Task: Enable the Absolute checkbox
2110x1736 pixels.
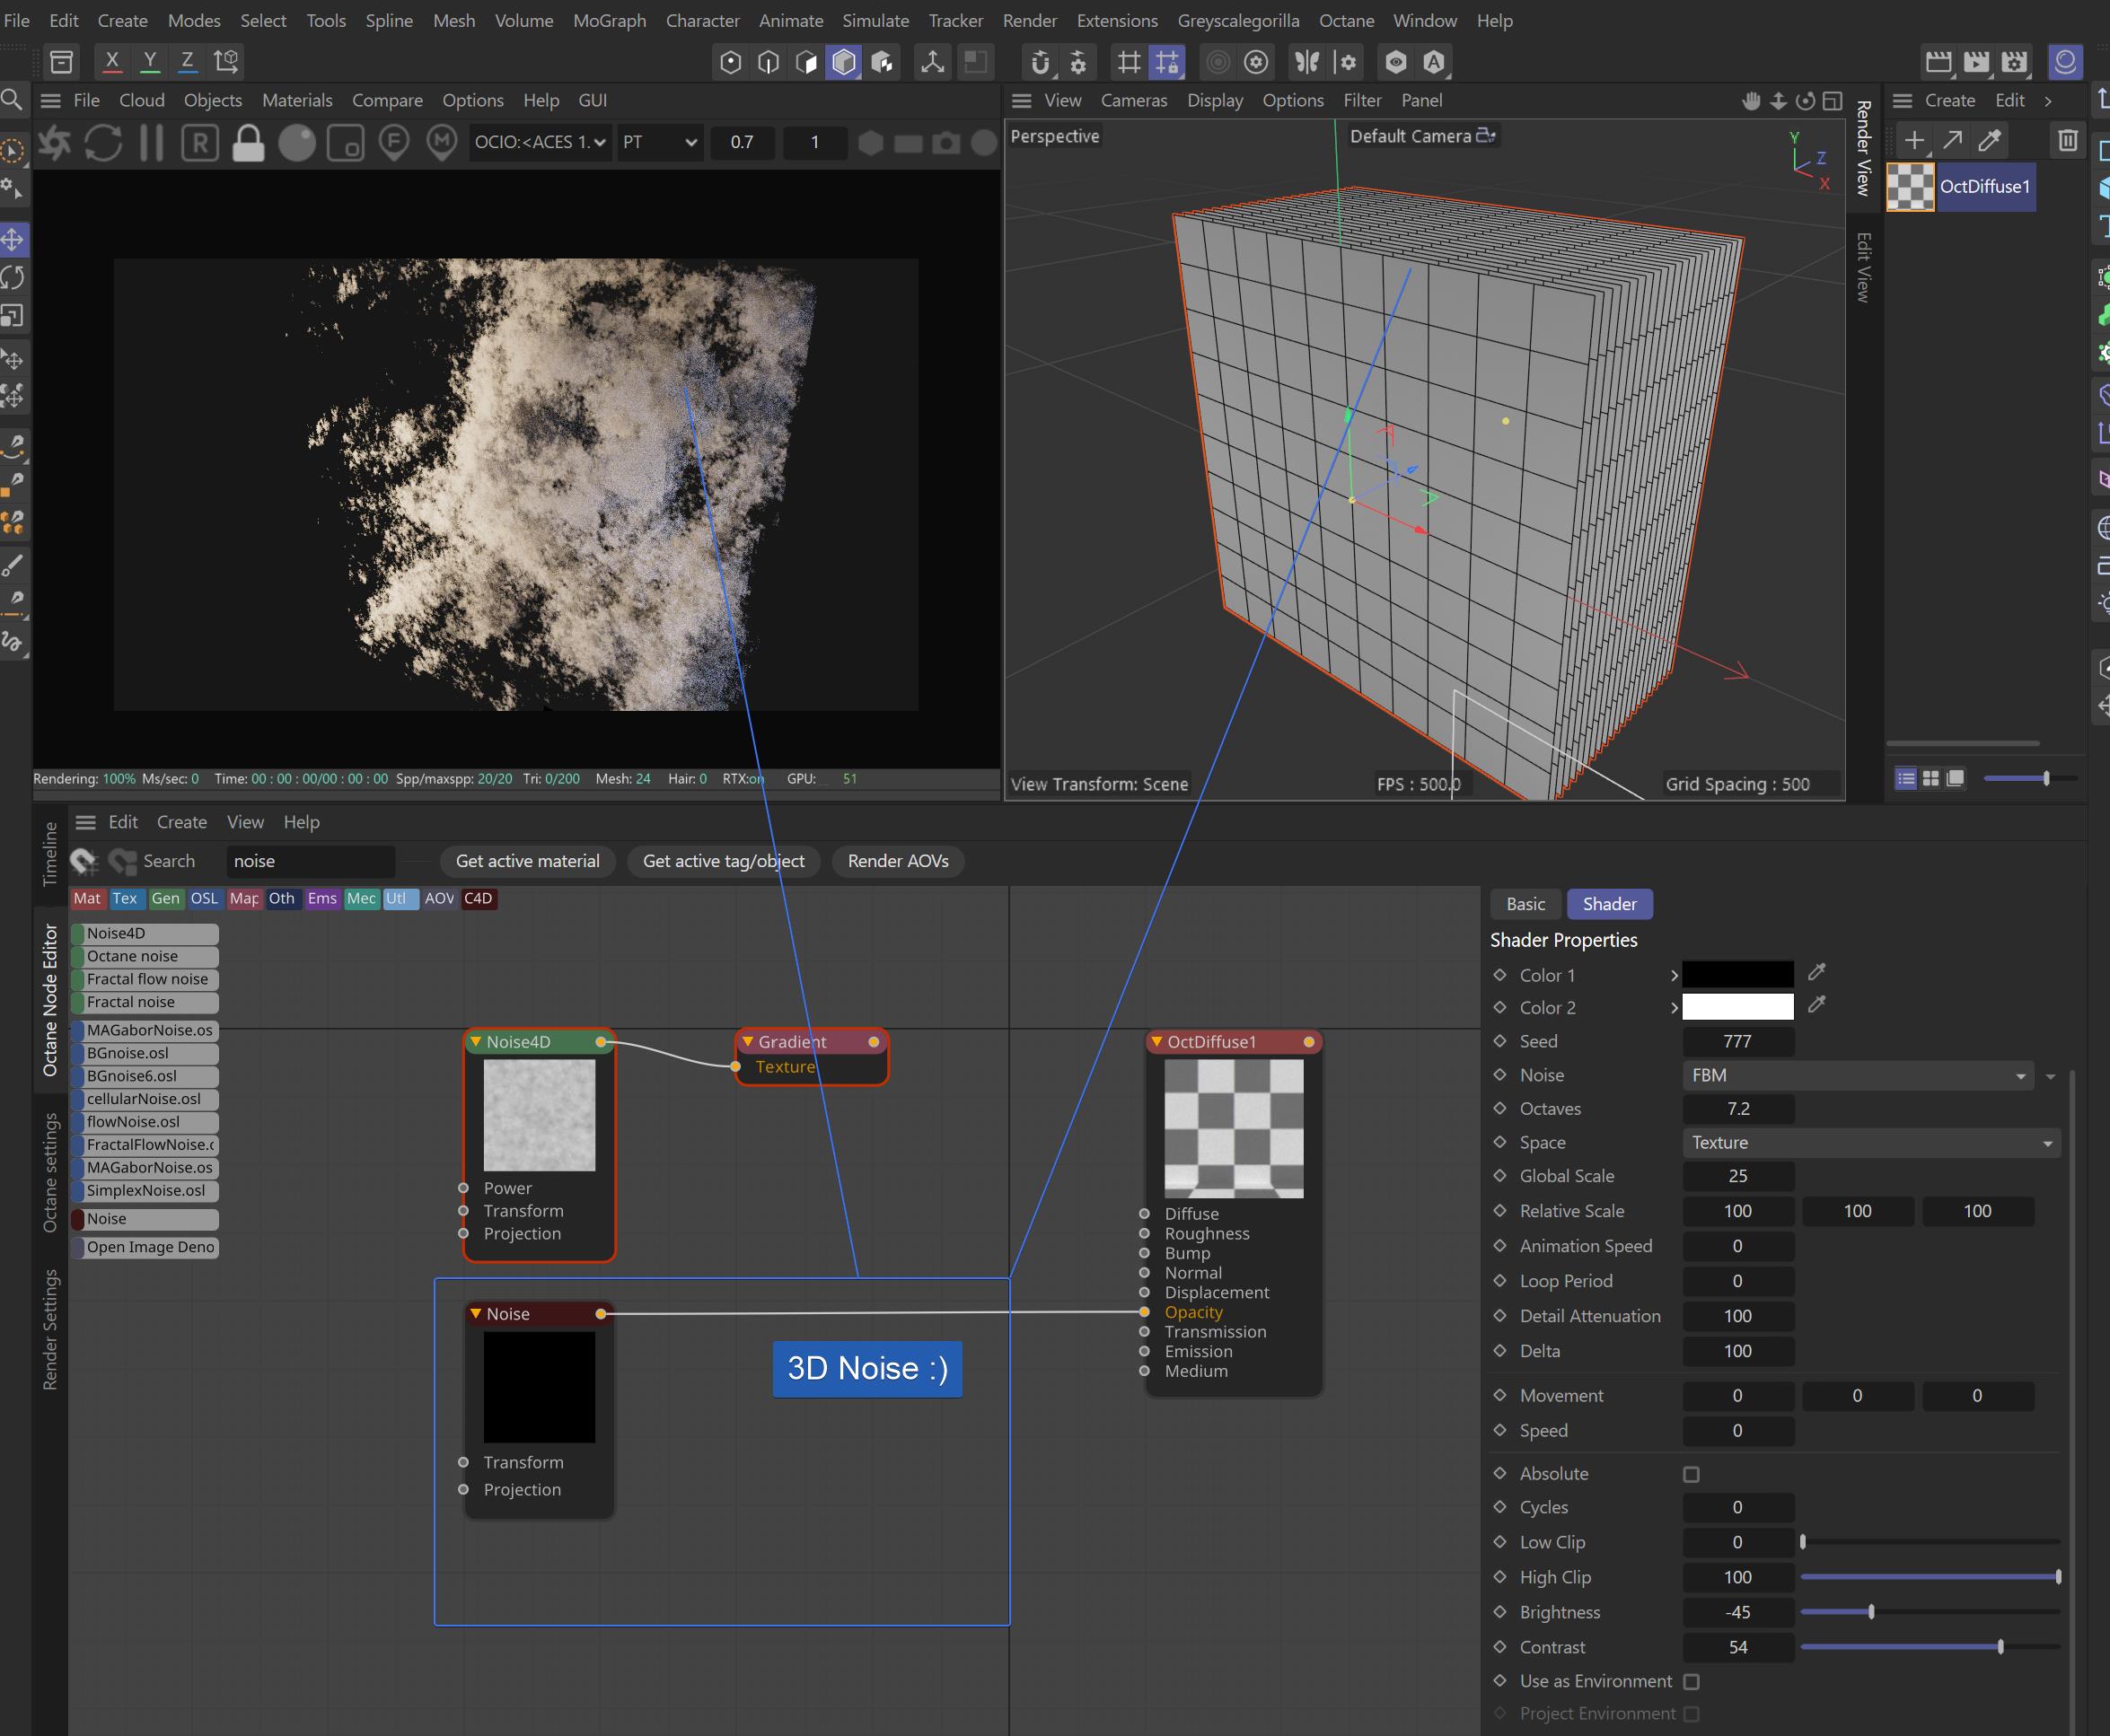Action: point(1691,1474)
